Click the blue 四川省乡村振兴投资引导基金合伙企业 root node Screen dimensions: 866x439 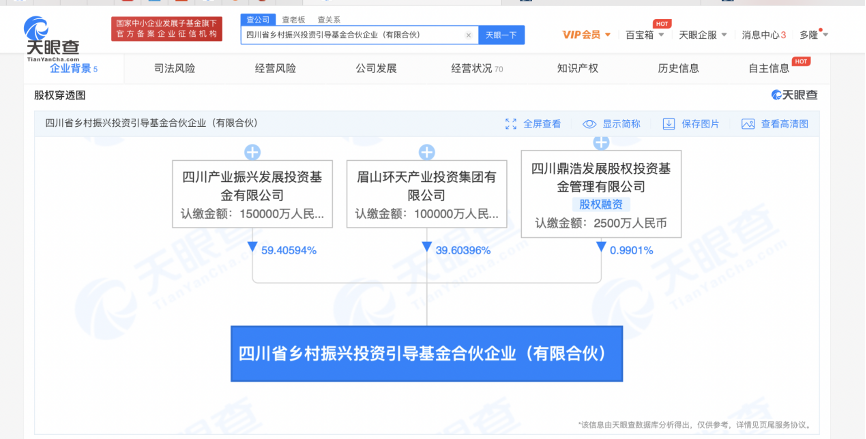tap(426, 353)
